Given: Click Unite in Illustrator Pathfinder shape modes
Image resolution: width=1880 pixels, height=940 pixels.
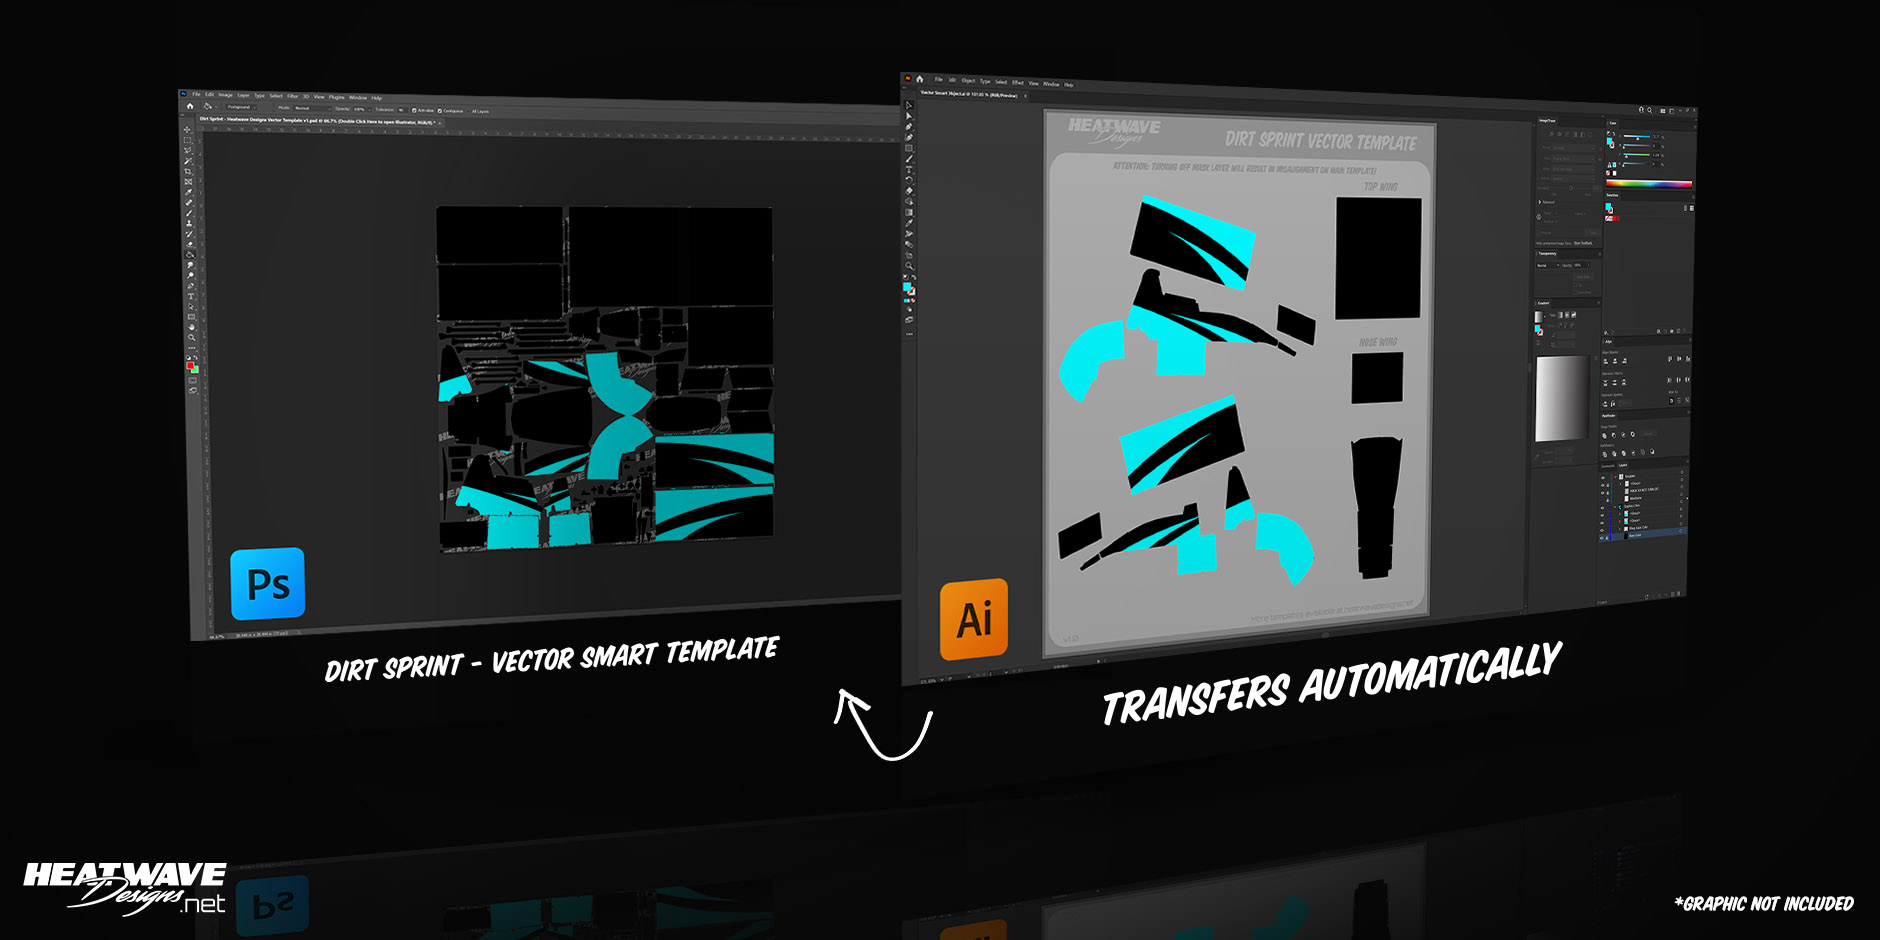Looking at the screenshot, I should pyautogui.click(x=1605, y=435).
